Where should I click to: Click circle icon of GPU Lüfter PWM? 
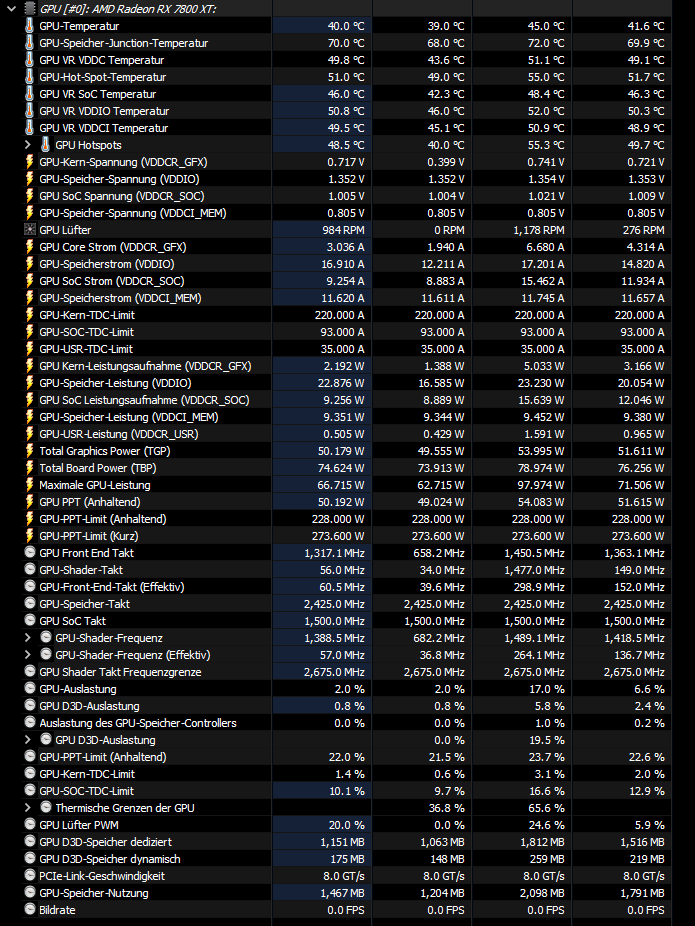click(30, 825)
